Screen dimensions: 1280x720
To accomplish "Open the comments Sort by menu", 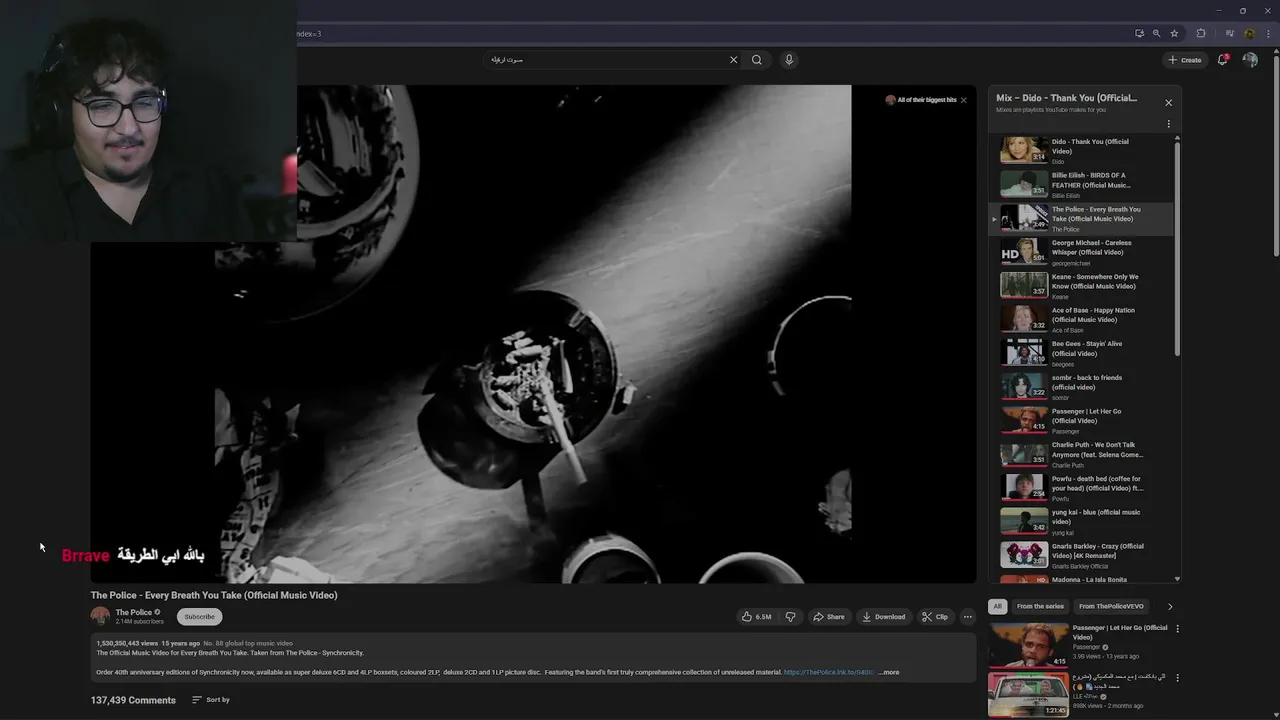I will 211,700.
